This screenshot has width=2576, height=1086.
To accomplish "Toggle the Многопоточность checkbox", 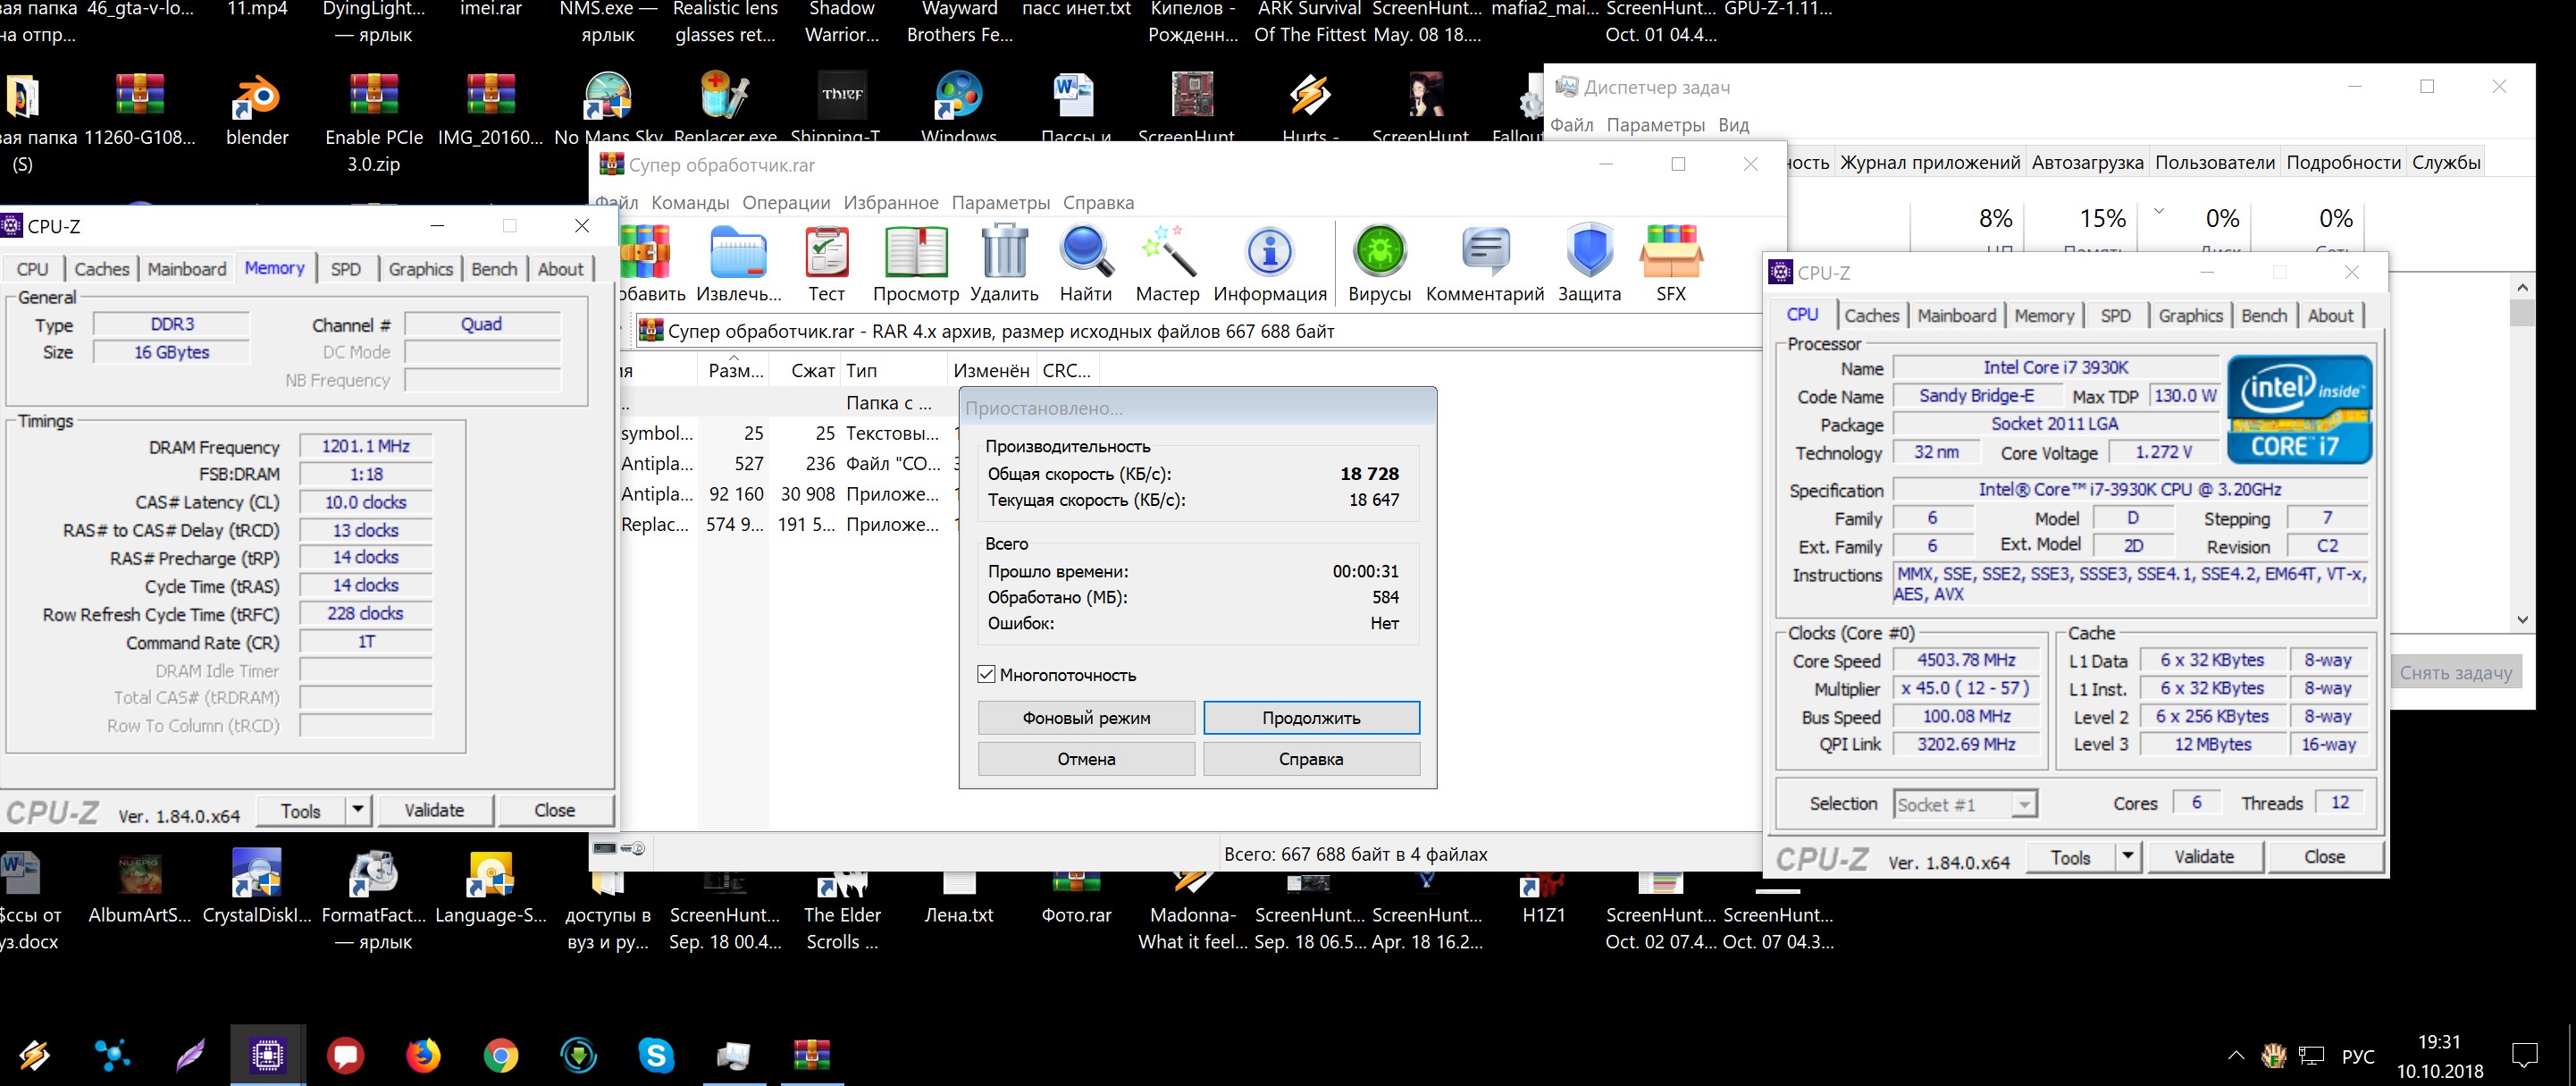I will tap(987, 675).
